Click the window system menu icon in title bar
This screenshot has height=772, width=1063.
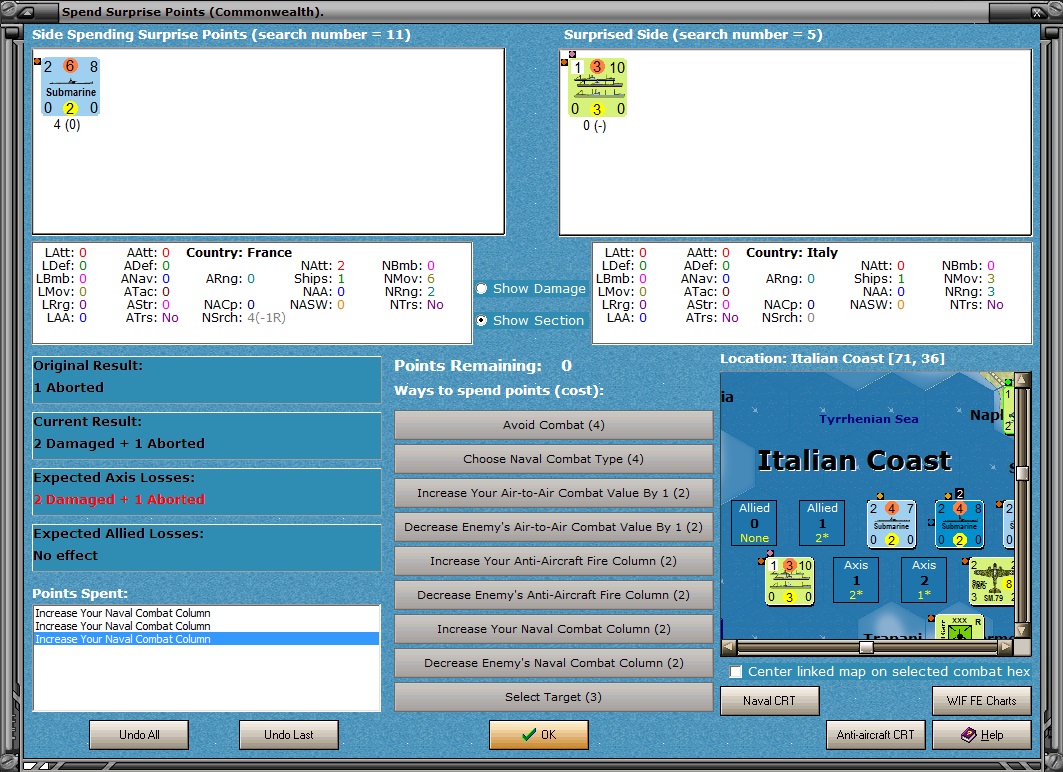tap(24, 12)
